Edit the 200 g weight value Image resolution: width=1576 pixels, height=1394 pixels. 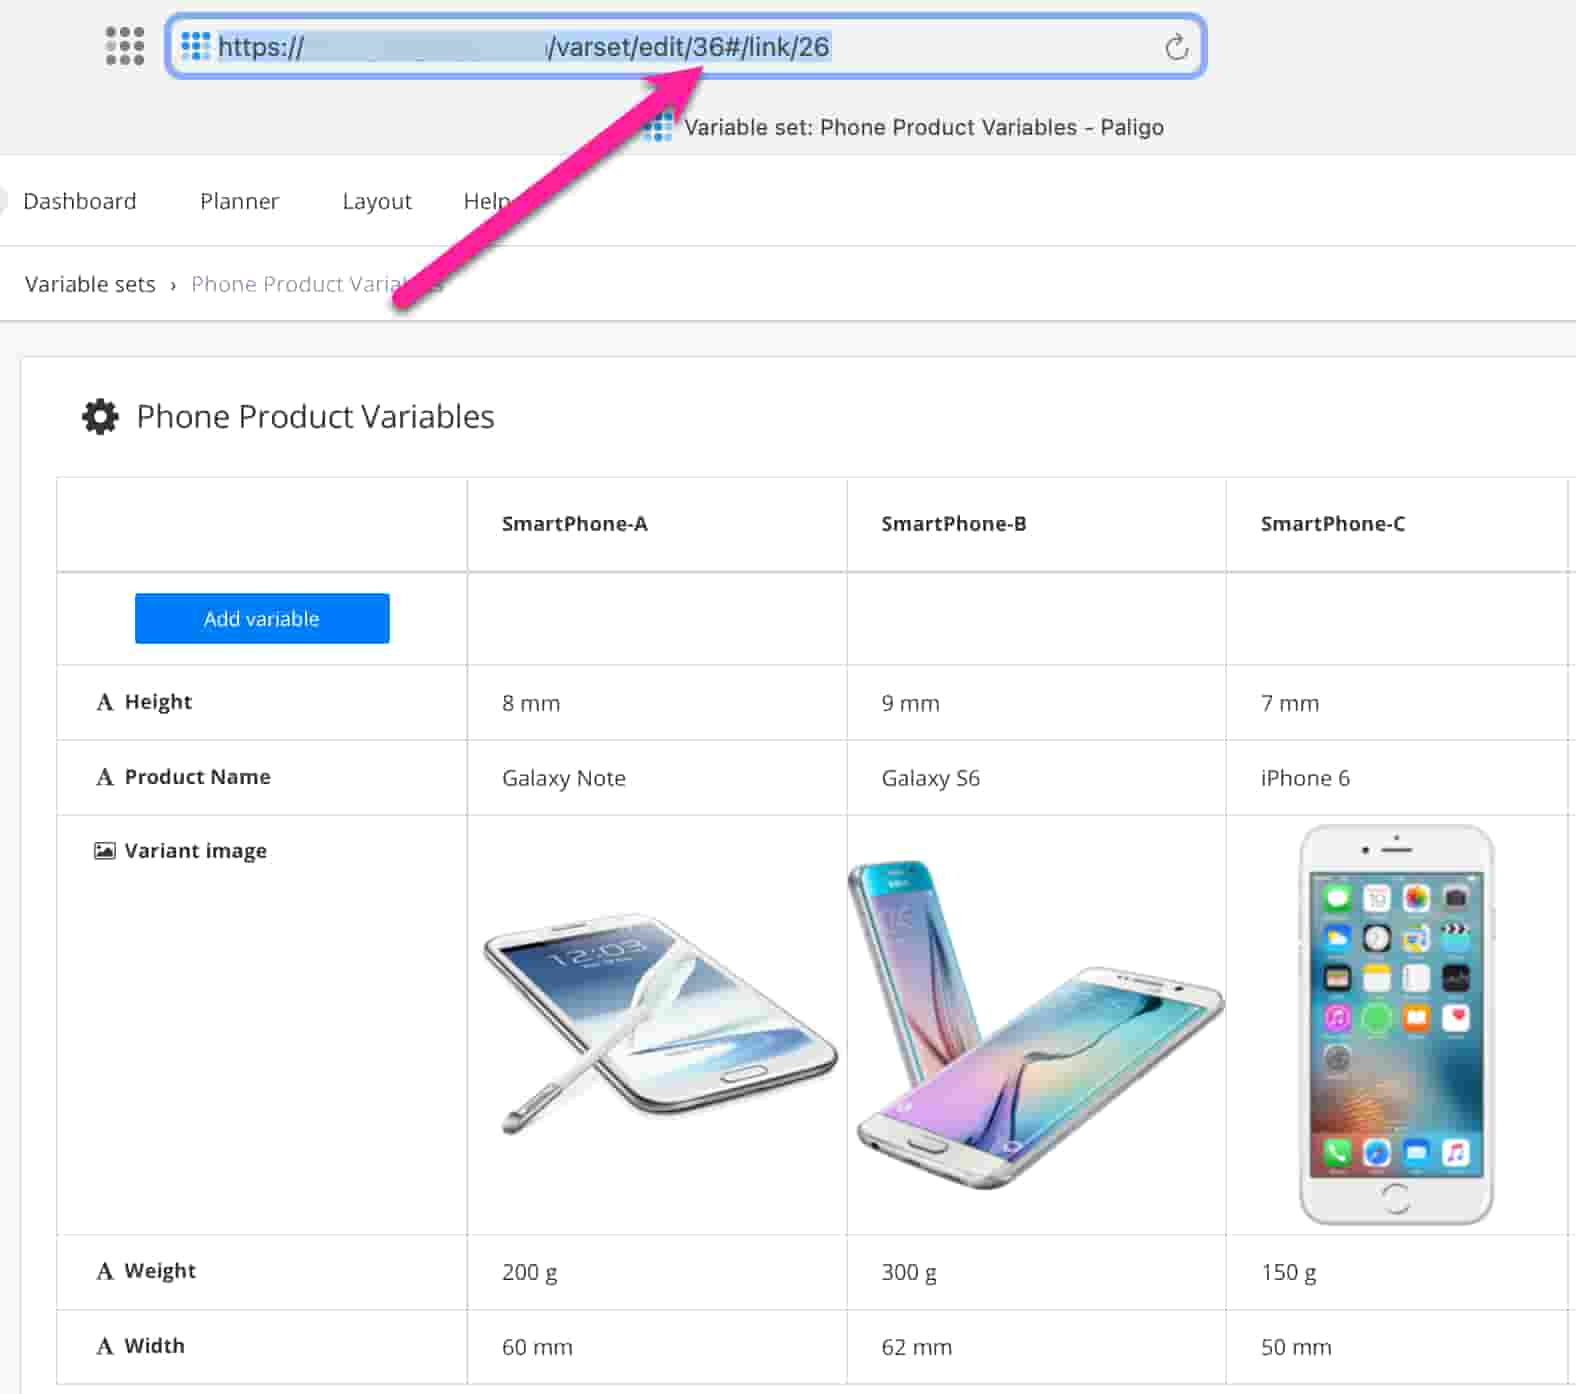[530, 1272]
